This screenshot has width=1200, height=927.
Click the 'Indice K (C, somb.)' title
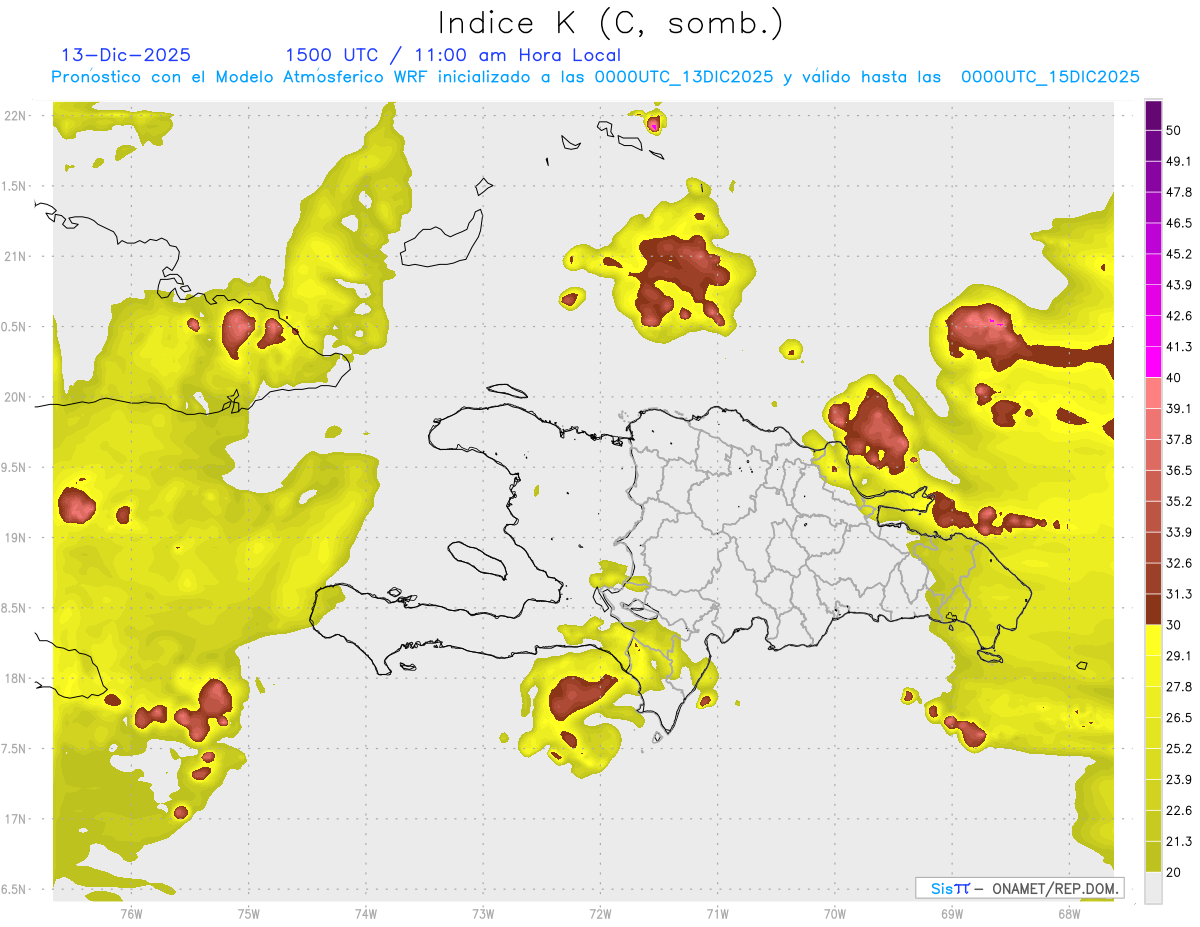pos(610,24)
